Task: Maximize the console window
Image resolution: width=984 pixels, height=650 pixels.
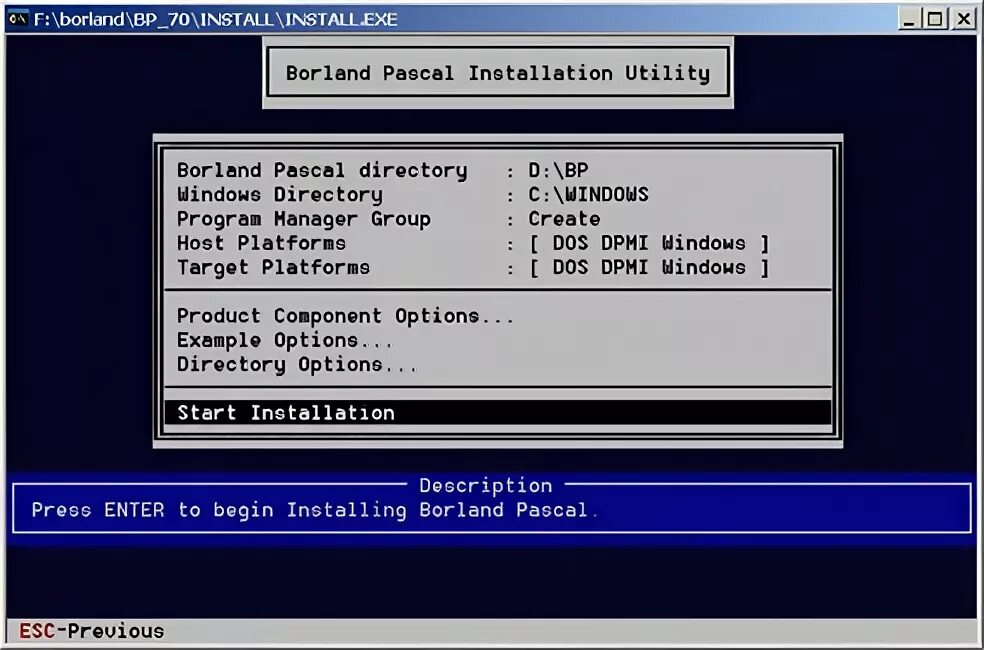Action: pos(934,19)
